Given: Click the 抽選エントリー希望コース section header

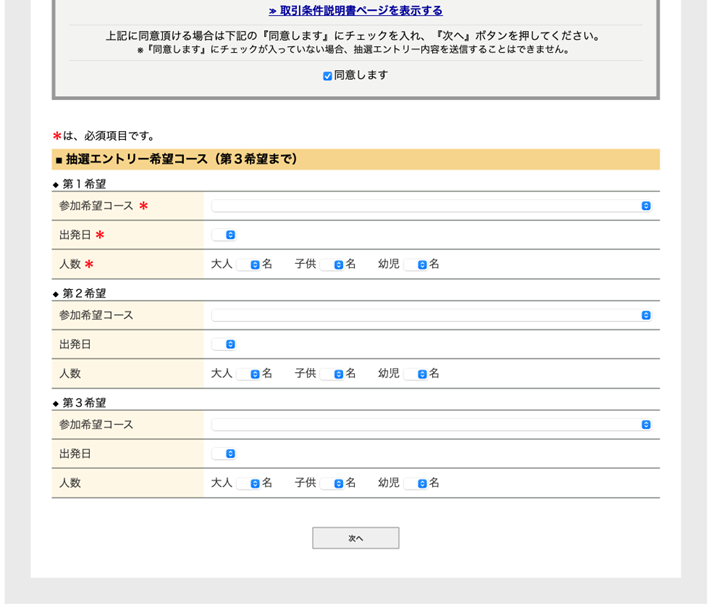Looking at the screenshot, I should 182,159.
